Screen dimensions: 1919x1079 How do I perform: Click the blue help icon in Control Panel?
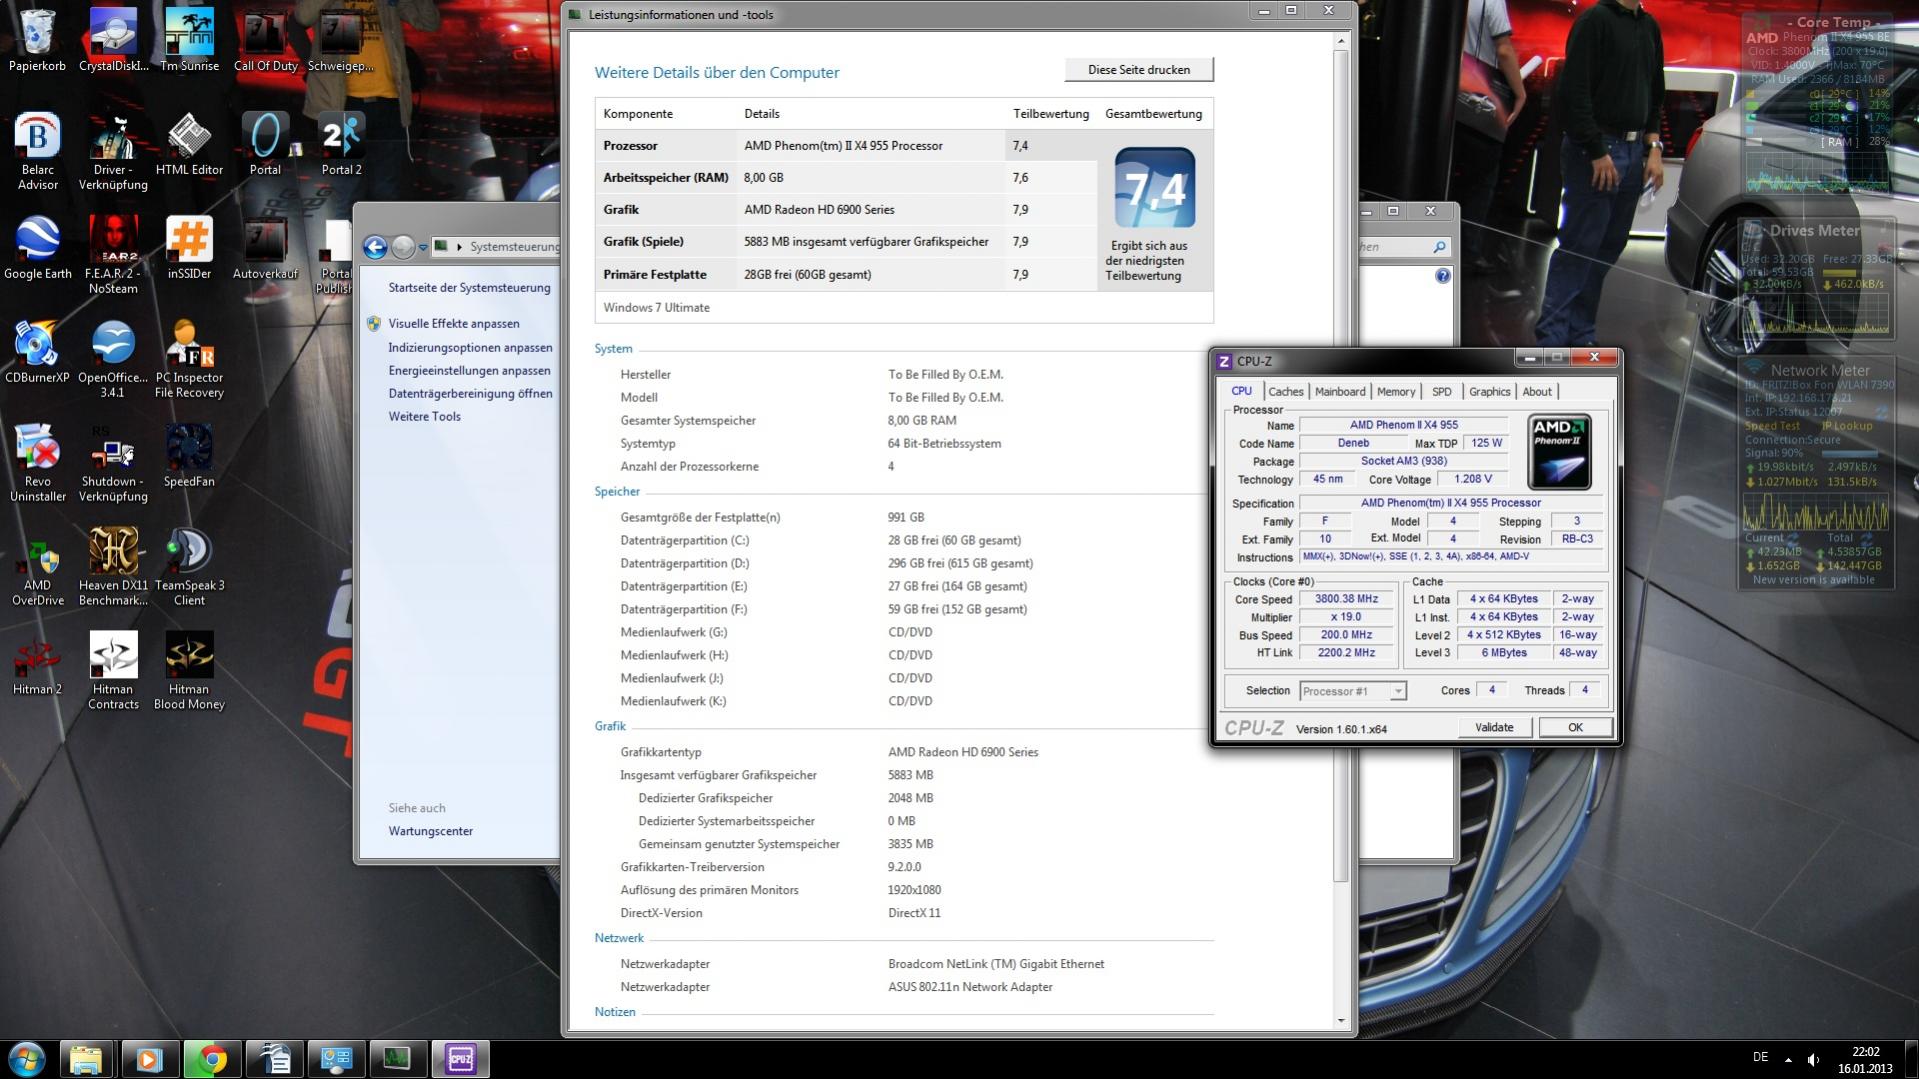tap(1442, 276)
